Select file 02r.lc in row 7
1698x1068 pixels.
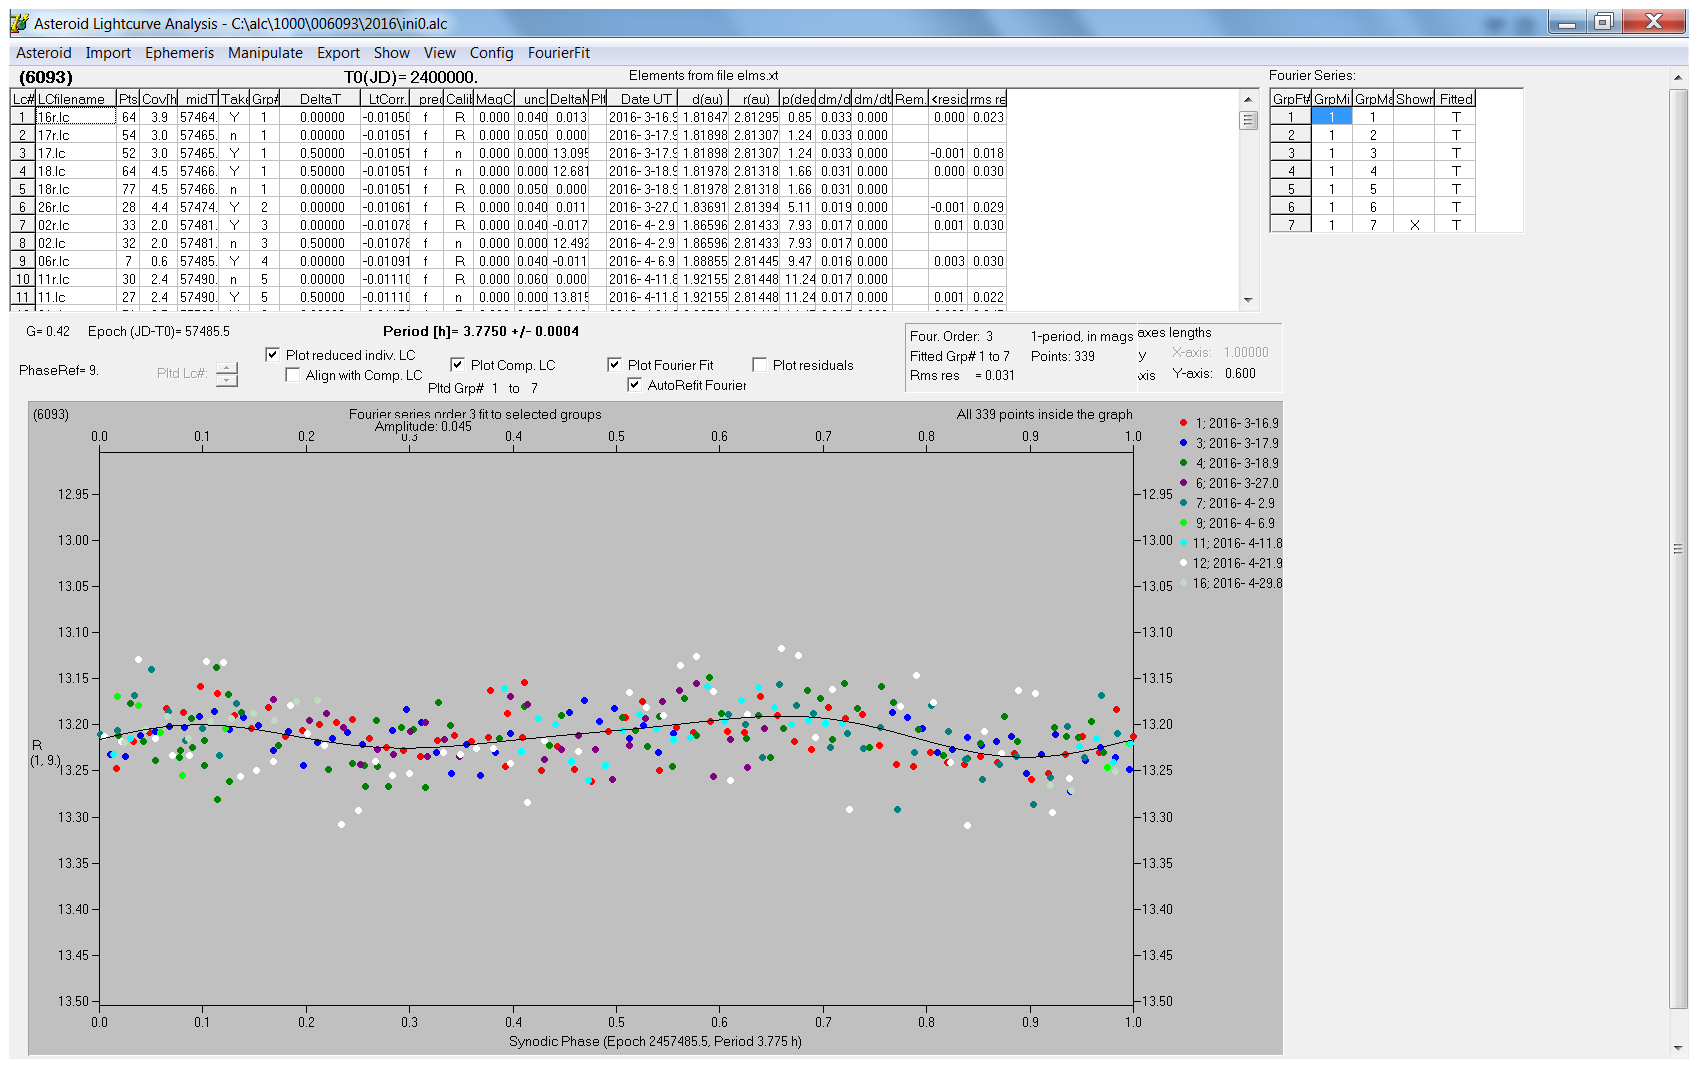(x=76, y=225)
